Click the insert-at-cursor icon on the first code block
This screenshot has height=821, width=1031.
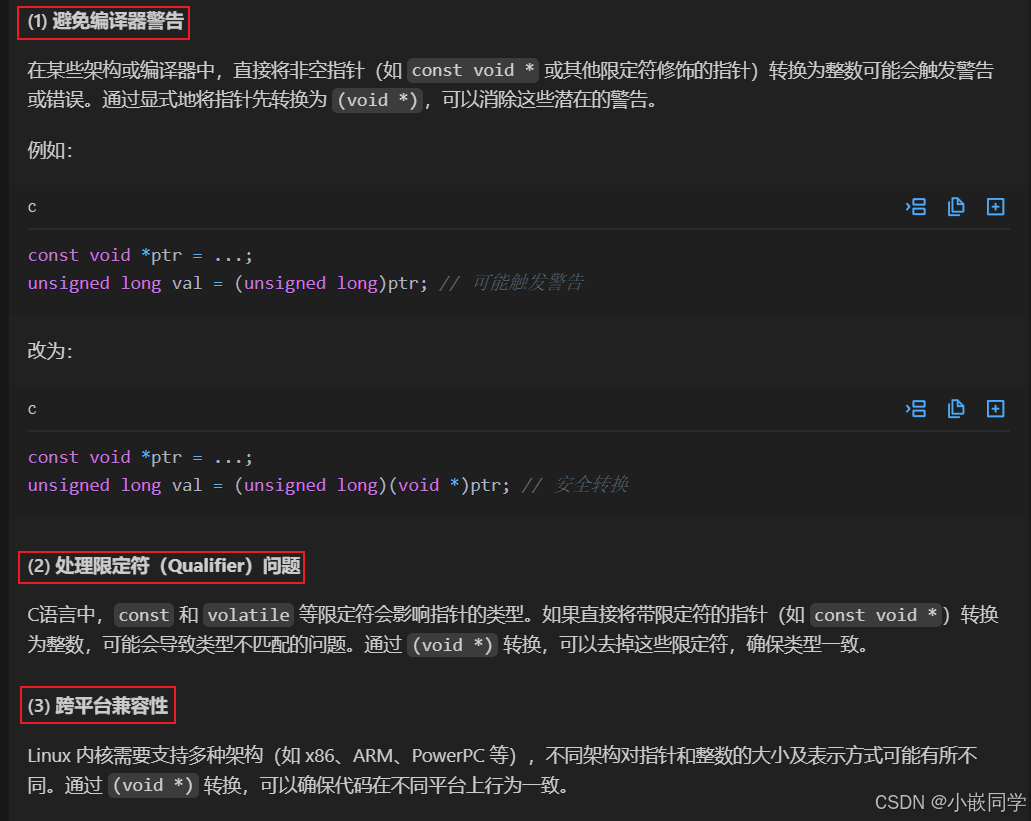(916, 207)
